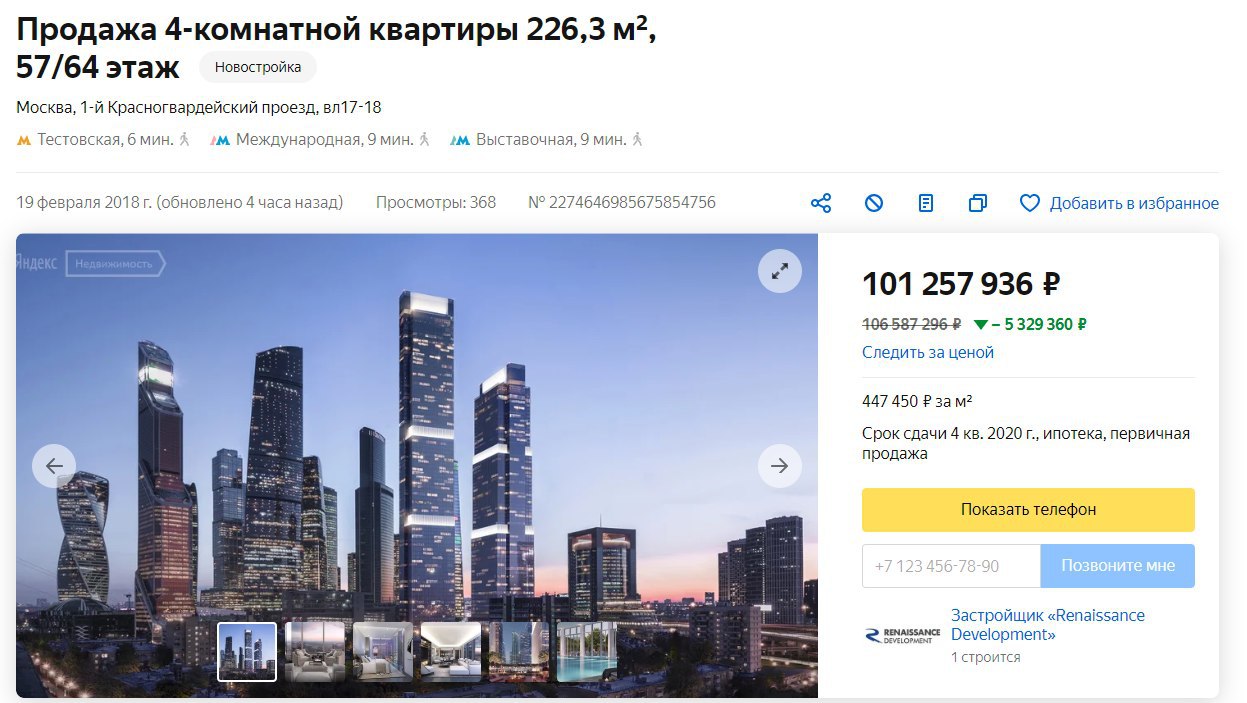Image resolution: width=1247 pixels, height=703 pixels.
Task: Select the fifth tower thumbnail
Action: pos(519,652)
